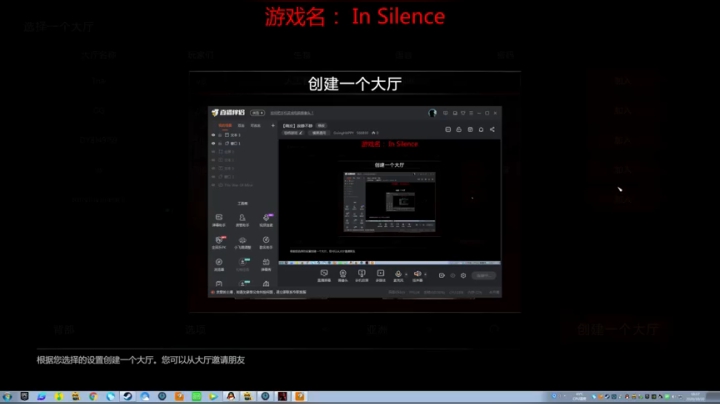Click the Windows Start orb

7,396
